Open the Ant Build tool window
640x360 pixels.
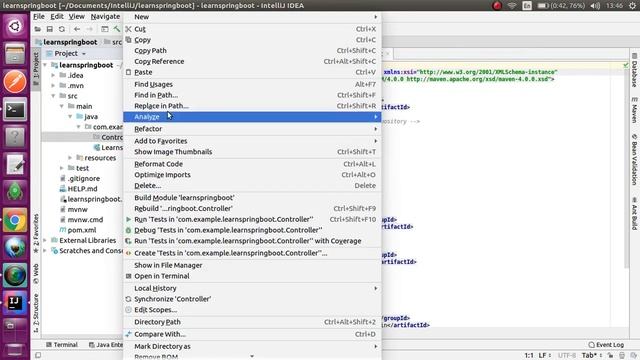pos(634,214)
